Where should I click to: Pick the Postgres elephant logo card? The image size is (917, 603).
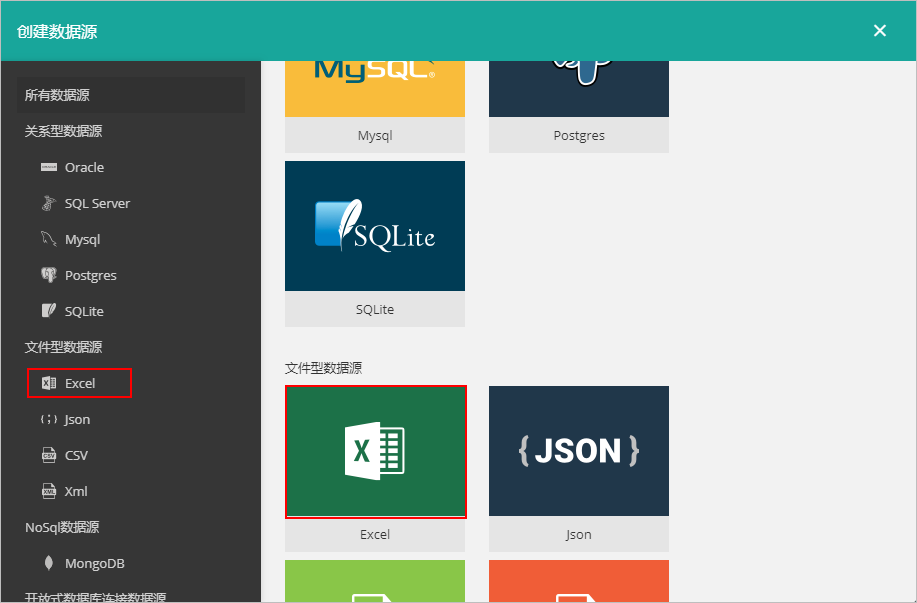coord(579,89)
